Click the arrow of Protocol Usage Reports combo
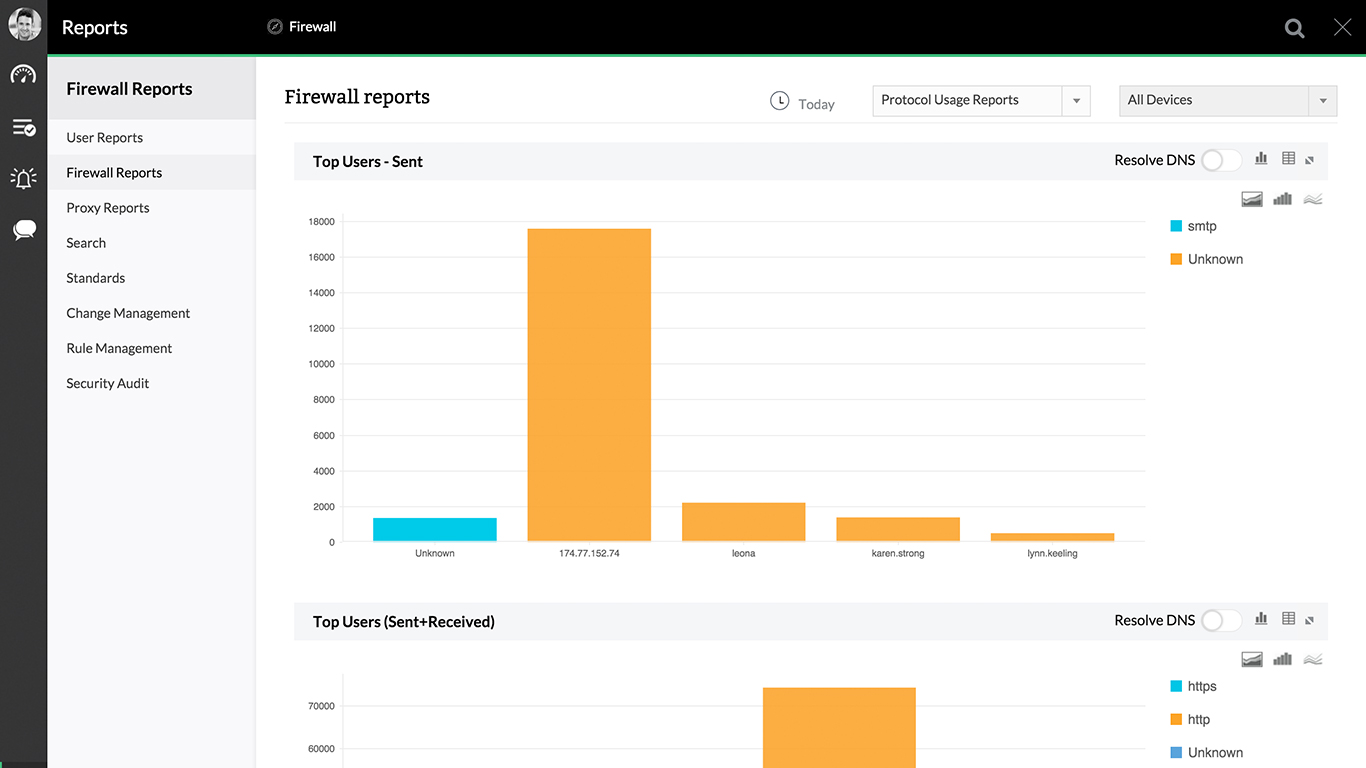 1076,100
